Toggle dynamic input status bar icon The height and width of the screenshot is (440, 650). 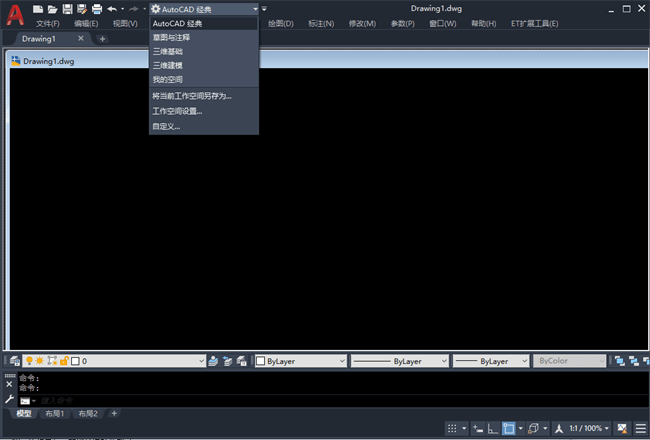pyautogui.click(x=478, y=428)
